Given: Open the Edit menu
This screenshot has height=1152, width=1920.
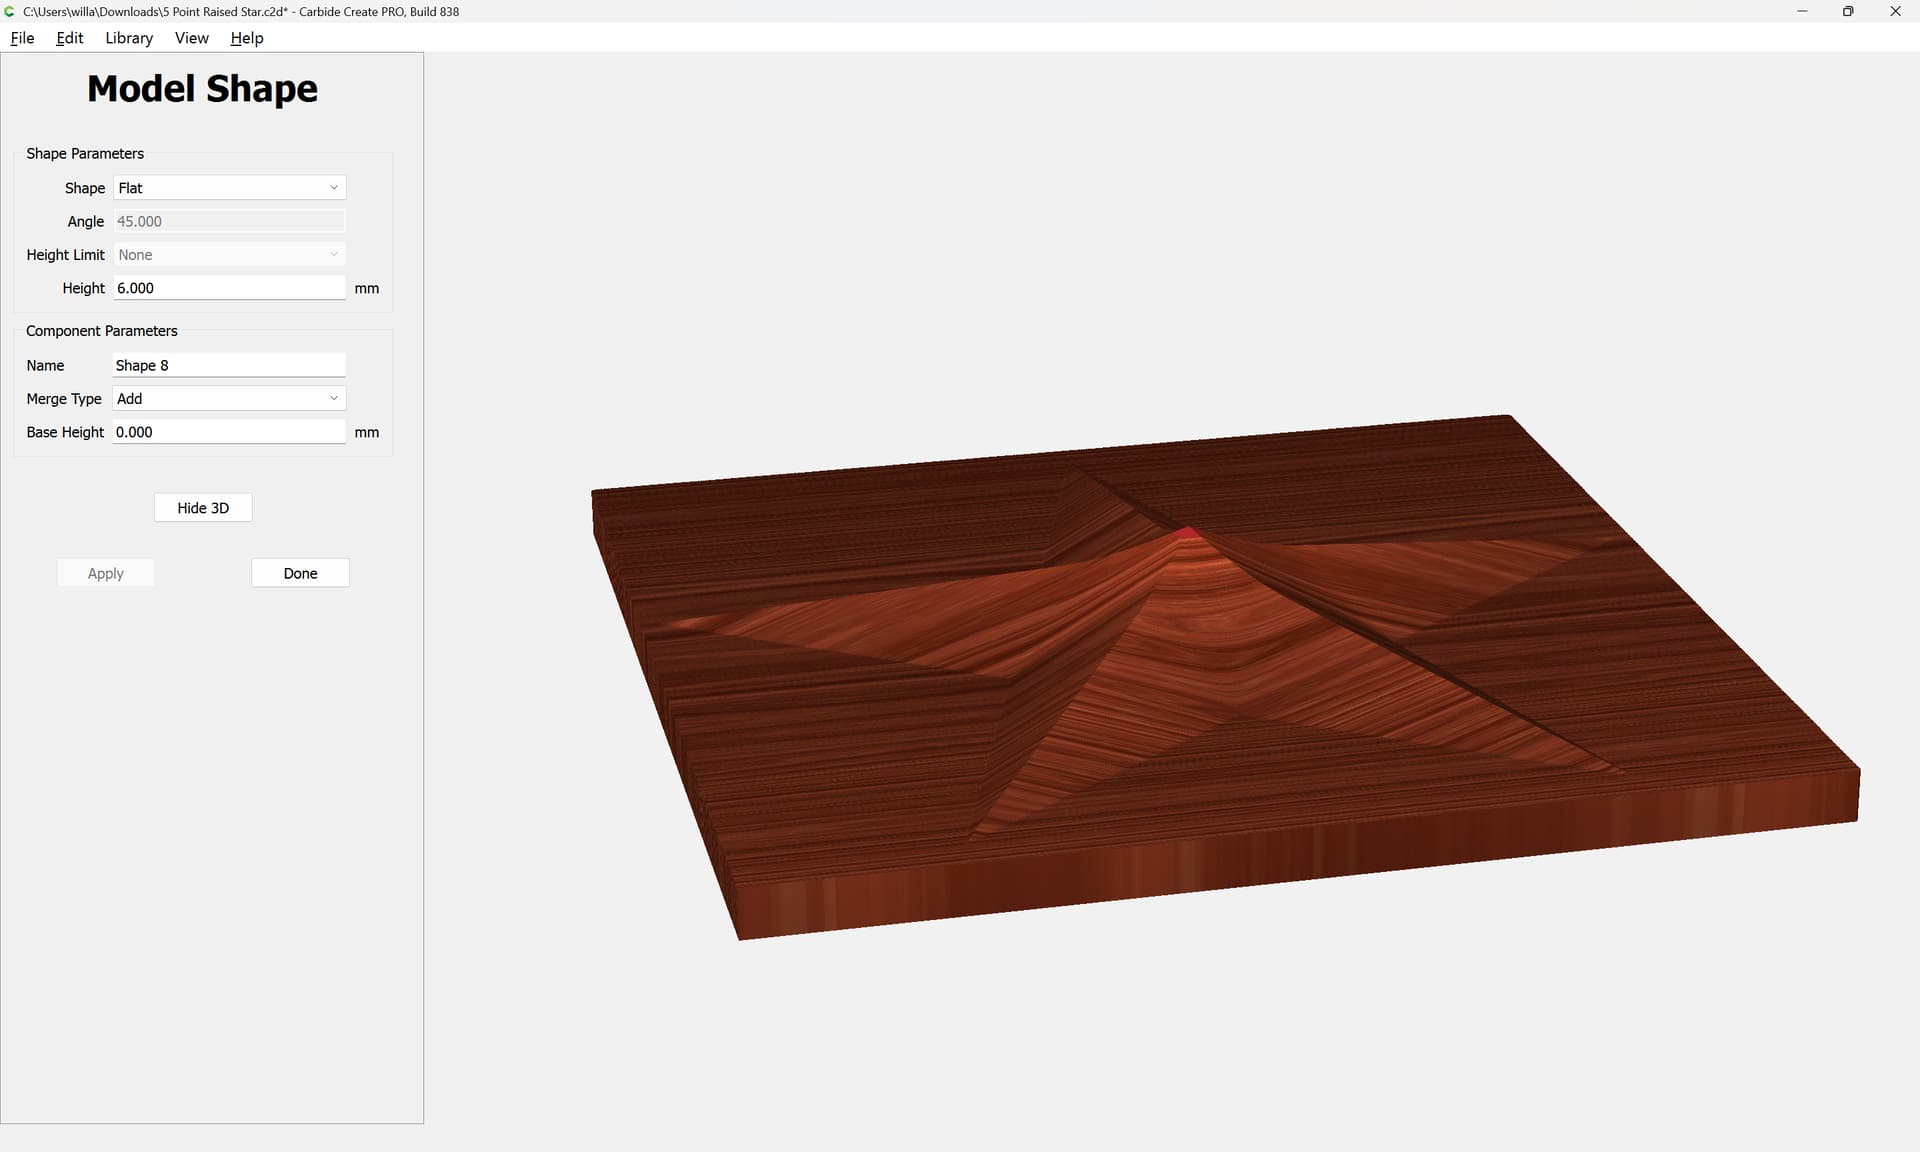Looking at the screenshot, I should (x=69, y=38).
